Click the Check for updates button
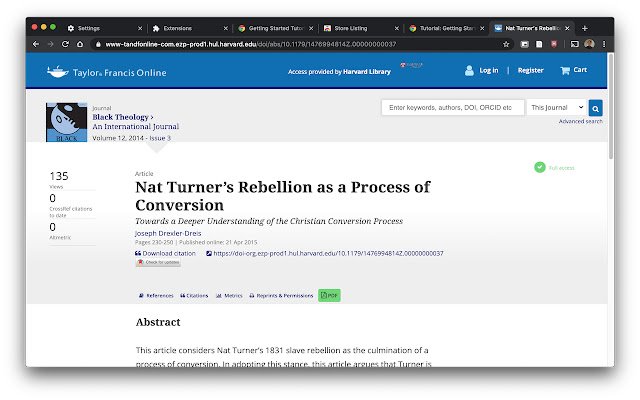This screenshot has height=400, width=640. click(x=158, y=262)
